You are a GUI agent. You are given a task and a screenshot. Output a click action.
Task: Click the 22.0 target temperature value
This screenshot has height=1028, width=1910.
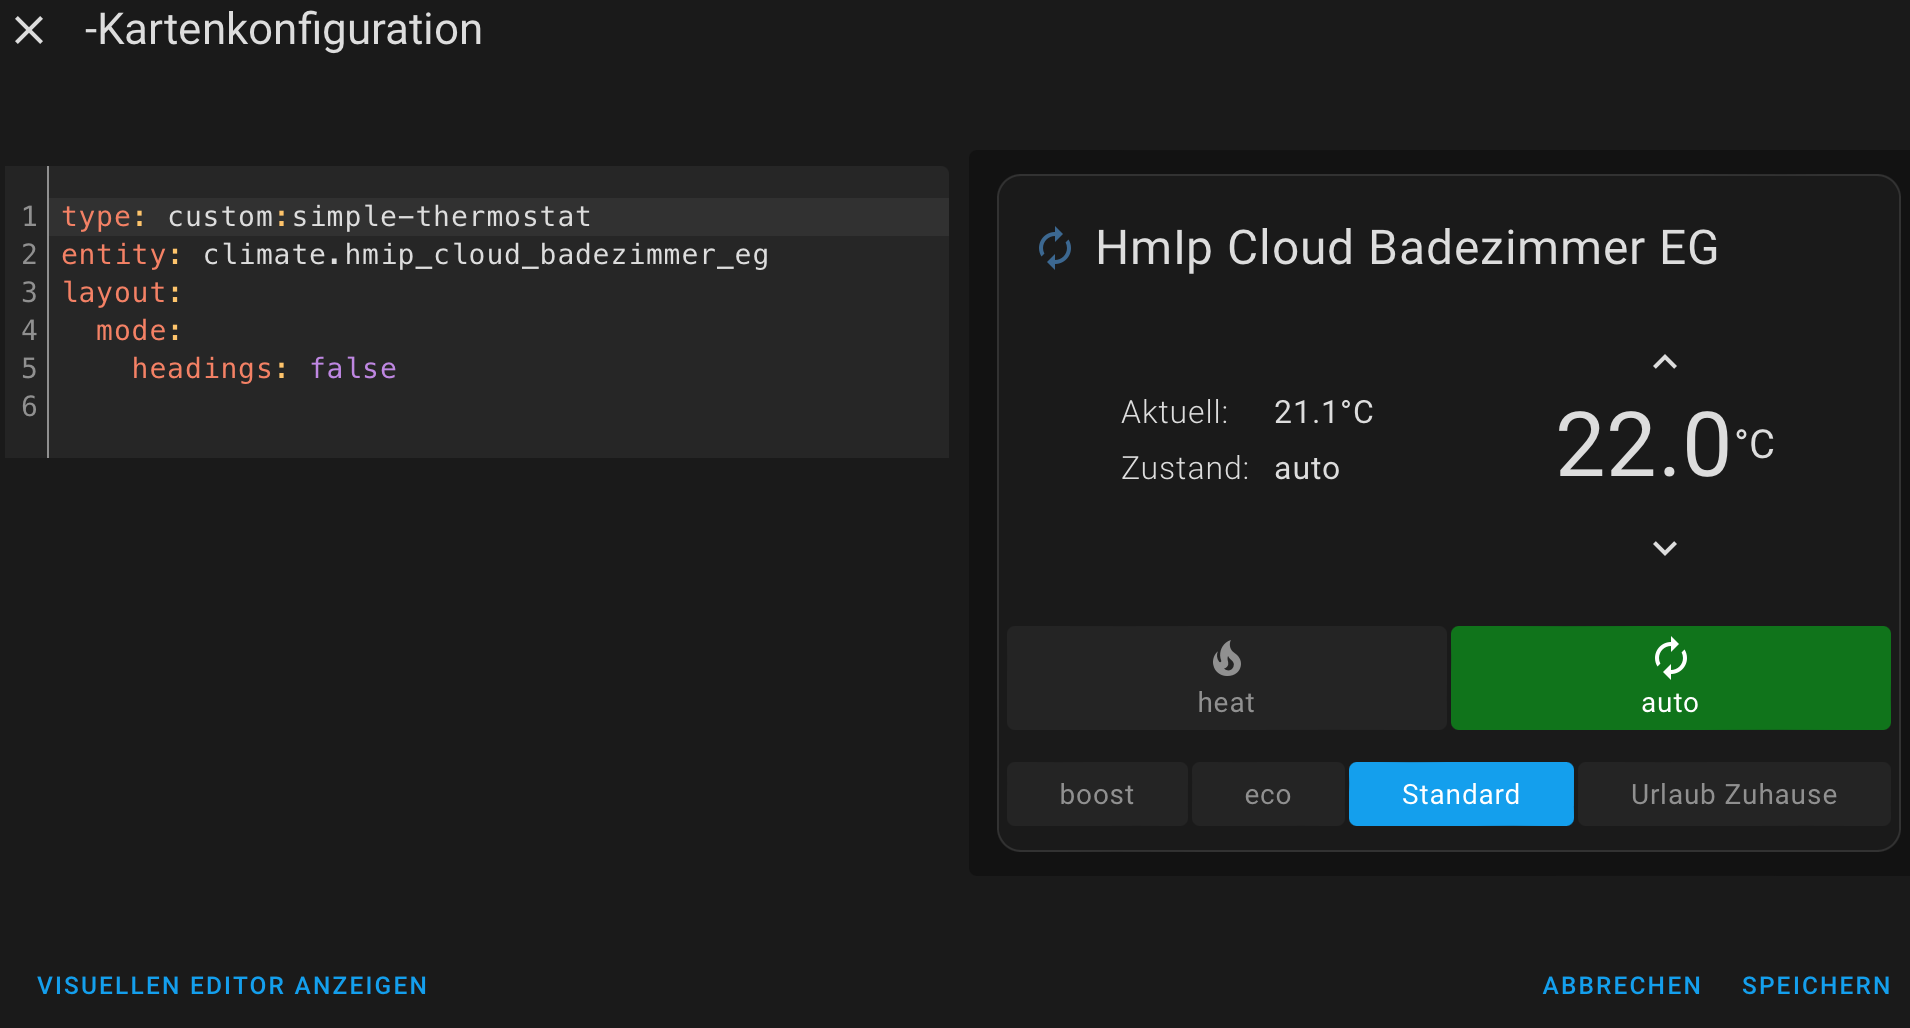click(1643, 446)
